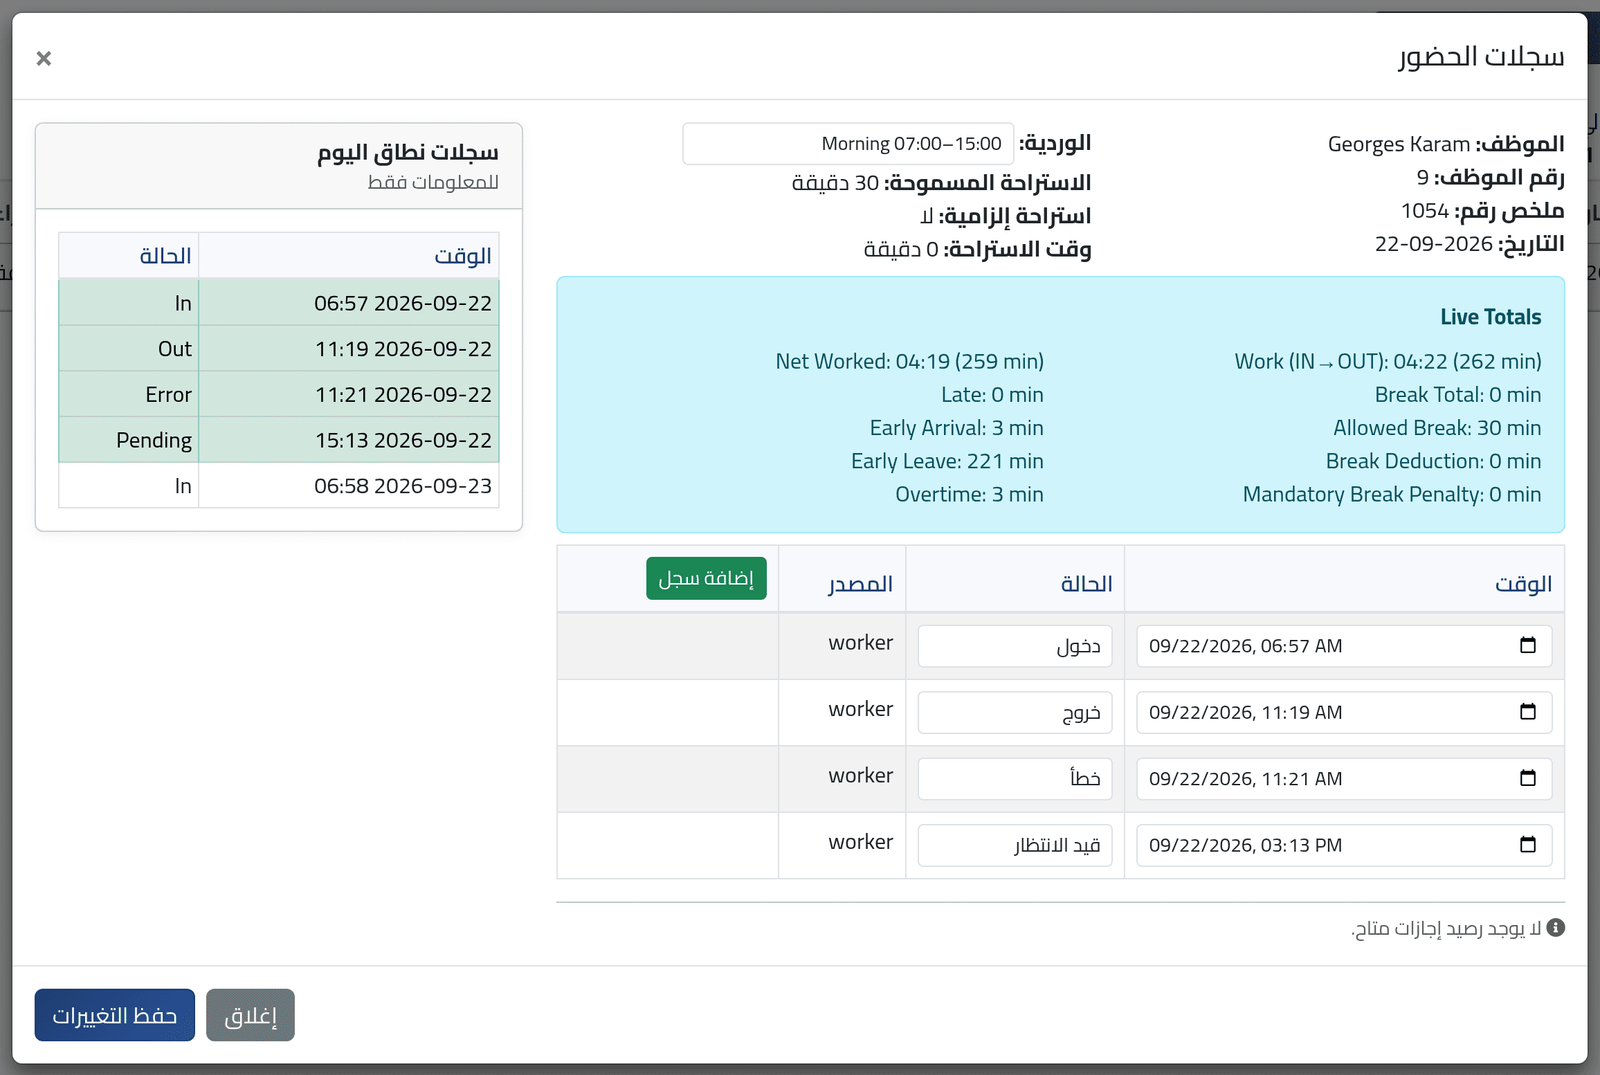This screenshot has width=1600, height=1075.
Task: Save changes with حفظ التغييرات button
Action: click(115, 1015)
